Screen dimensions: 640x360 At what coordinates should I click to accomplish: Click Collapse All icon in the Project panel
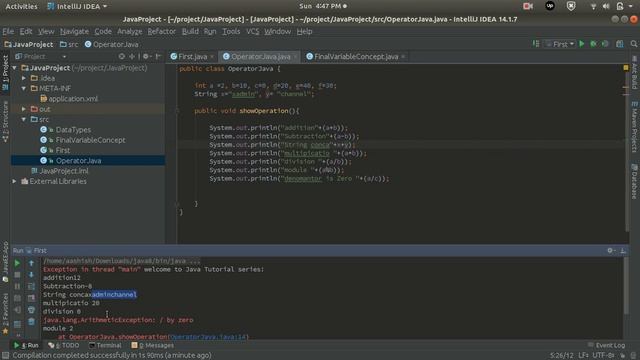point(132,56)
